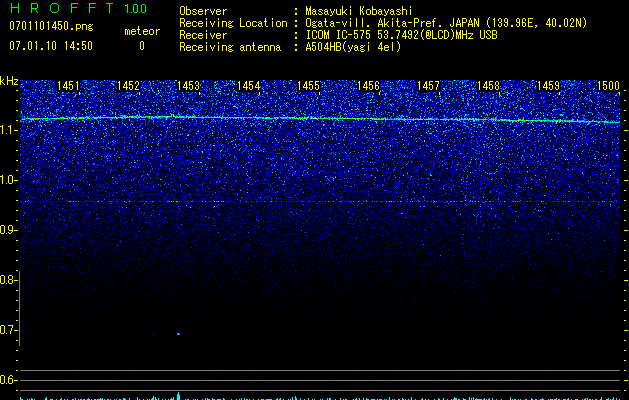Screen dimensions: 629x400
Task: Click the meteor count value 0
Action: pos(142,46)
